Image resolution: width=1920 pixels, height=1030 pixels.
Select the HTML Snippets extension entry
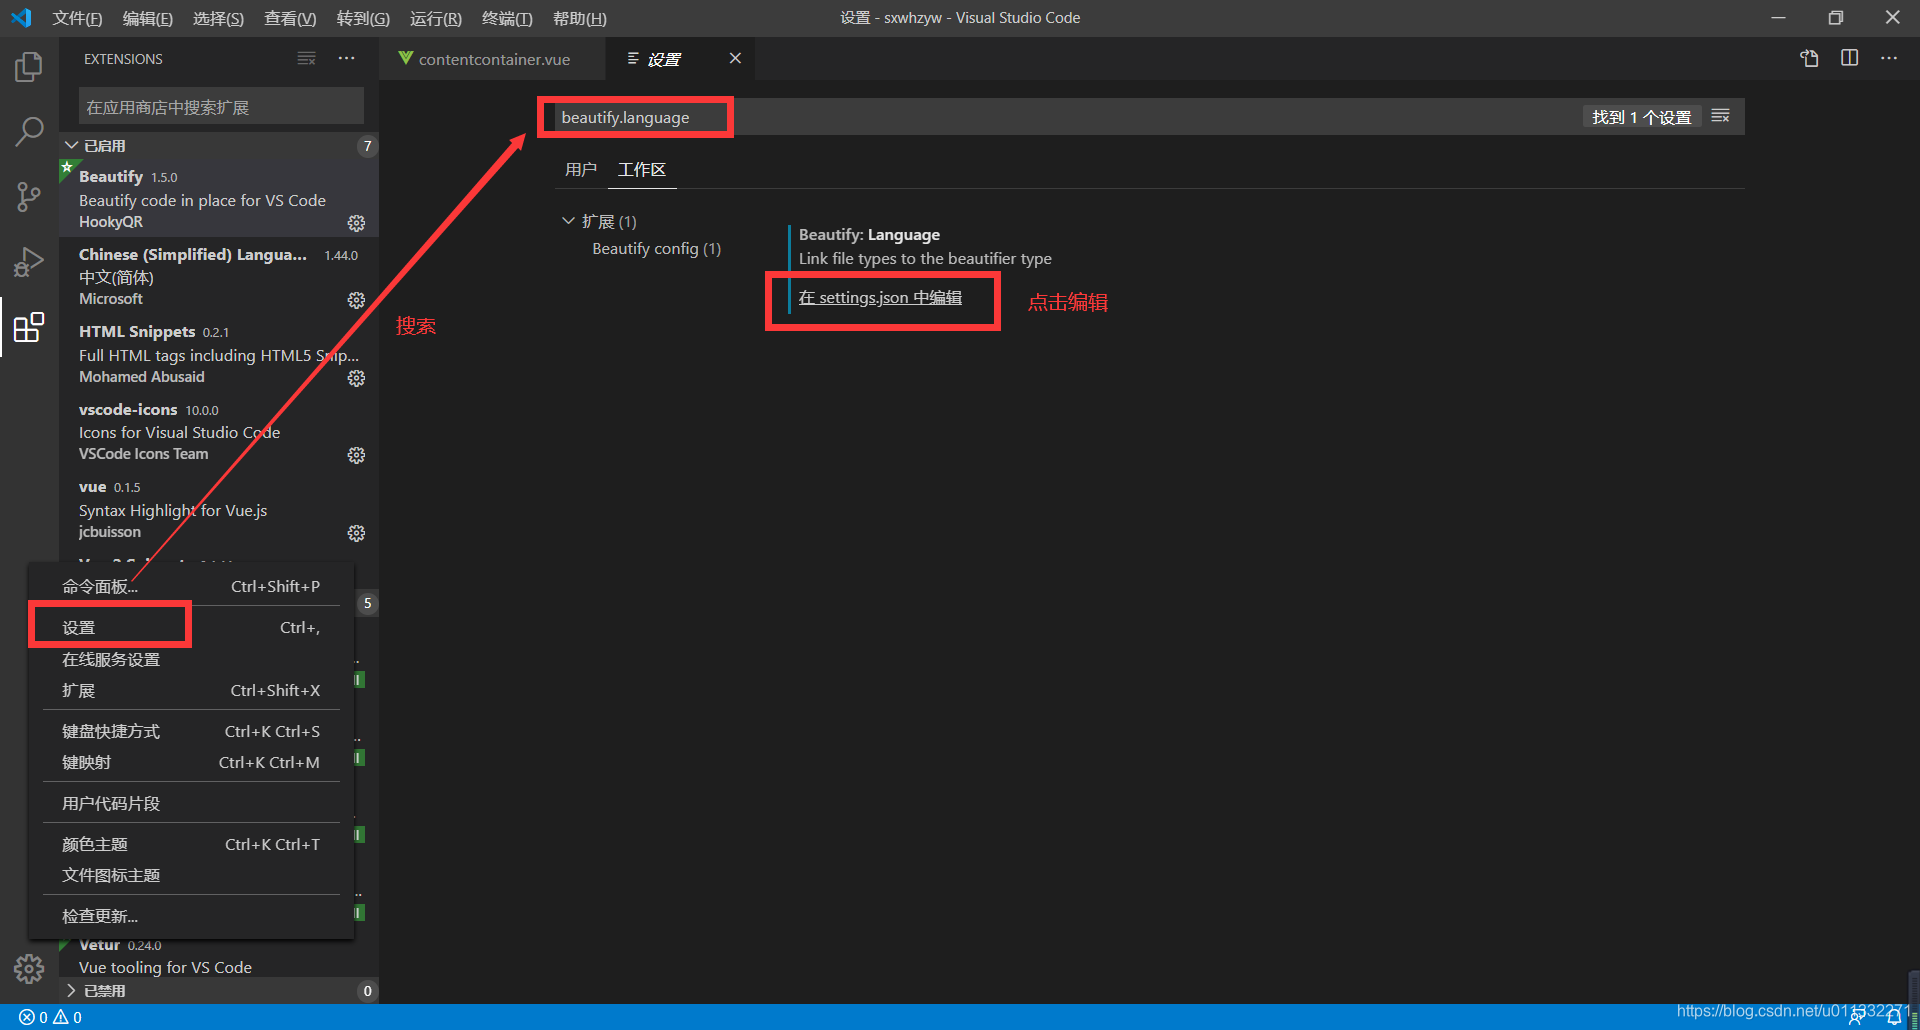point(219,354)
